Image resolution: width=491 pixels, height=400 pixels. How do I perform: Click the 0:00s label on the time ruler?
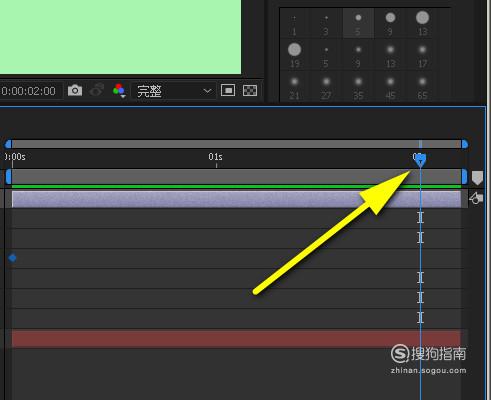click(15, 157)
